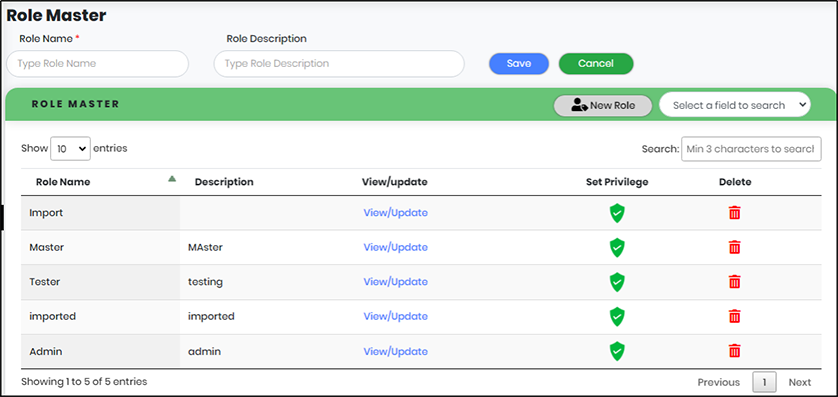Click the Delete column header
The image size is (838, 397).
[735, 182]
